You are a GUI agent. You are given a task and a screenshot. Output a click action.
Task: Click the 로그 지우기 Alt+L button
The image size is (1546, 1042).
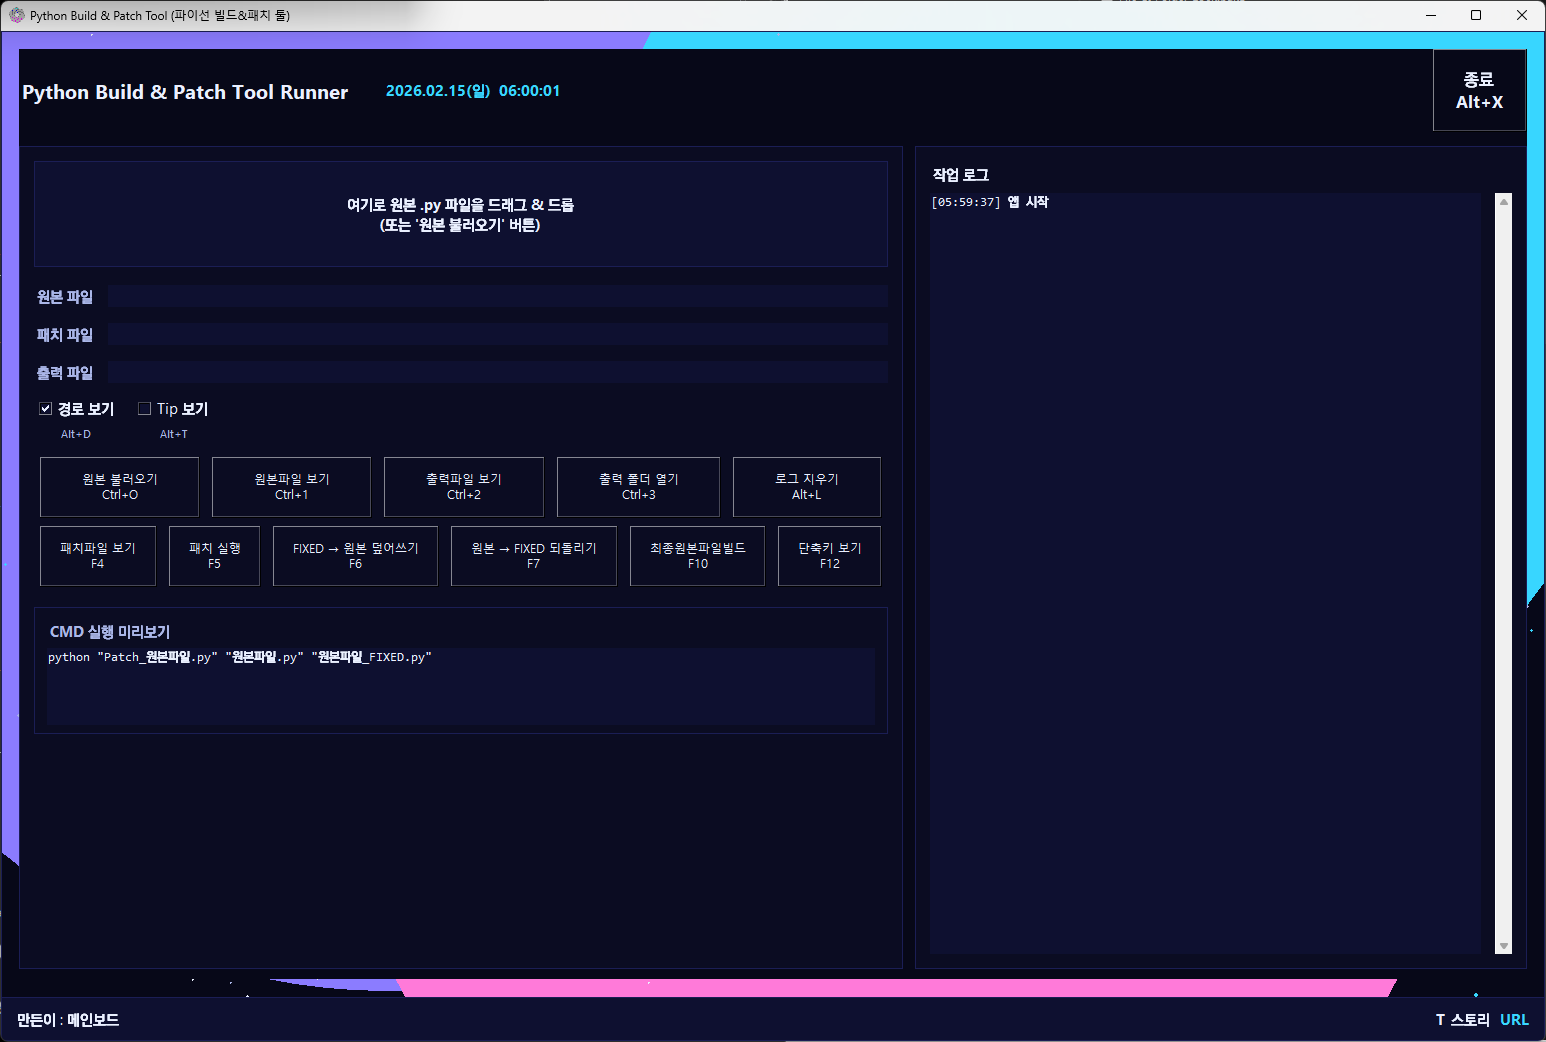807,487
